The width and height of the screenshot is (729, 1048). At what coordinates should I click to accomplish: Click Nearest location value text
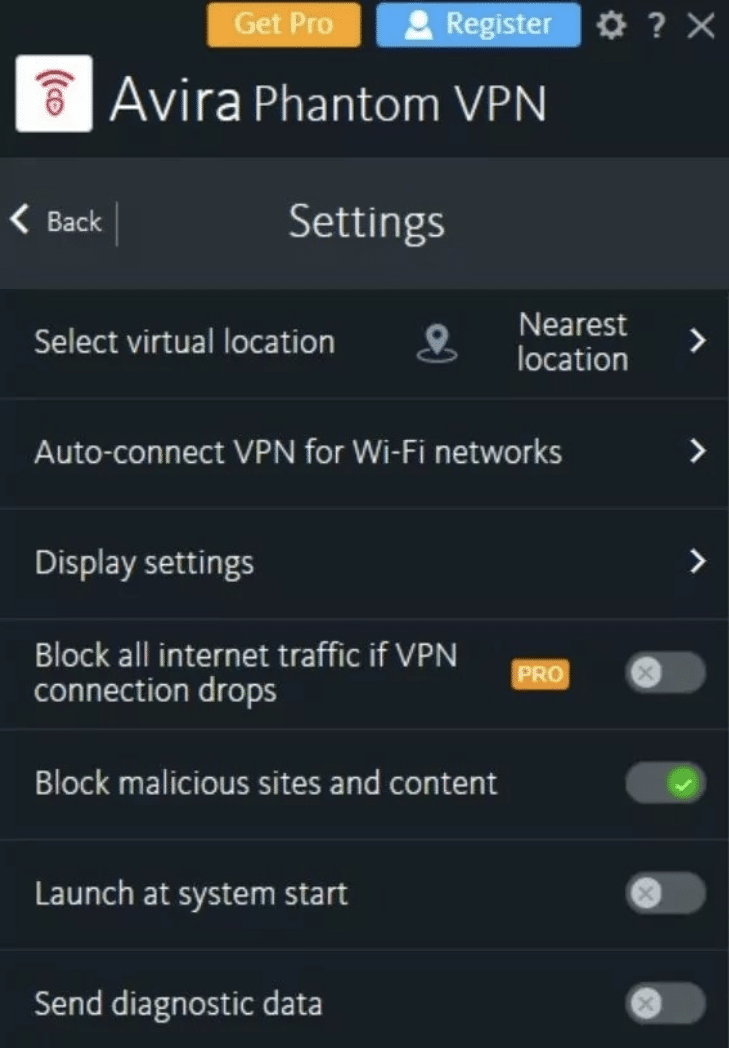point(573,342)
